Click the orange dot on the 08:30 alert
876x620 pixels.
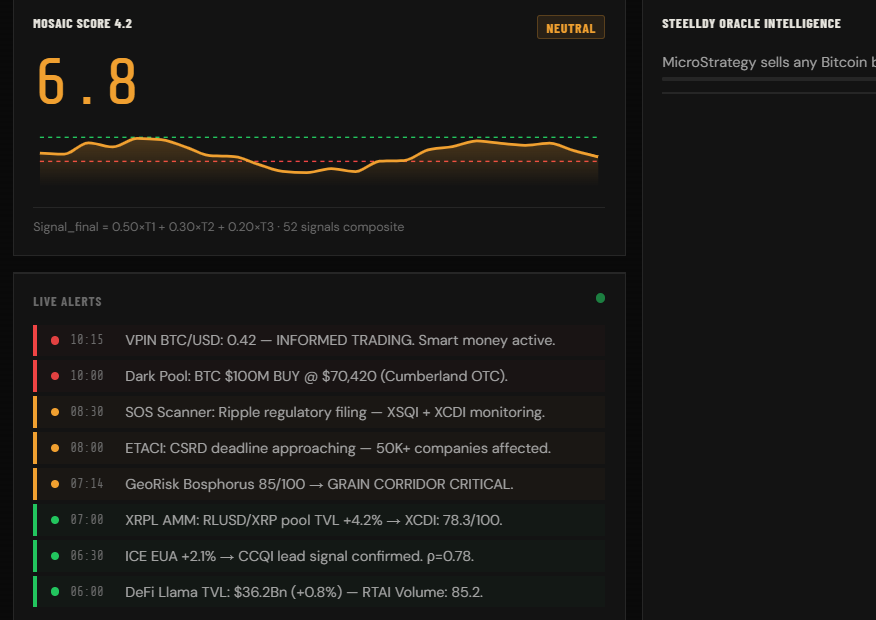click(x=55, y=412)
